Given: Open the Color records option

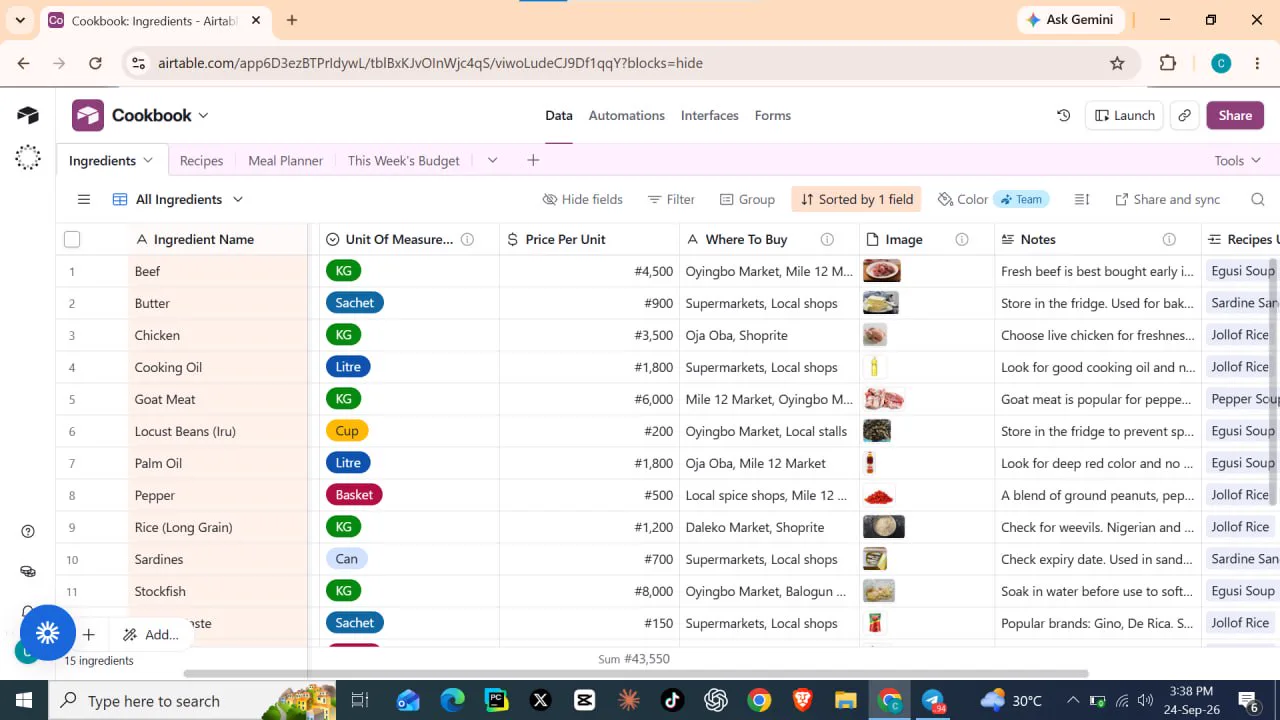Looking at the screenshot, I should click(963, 199).
